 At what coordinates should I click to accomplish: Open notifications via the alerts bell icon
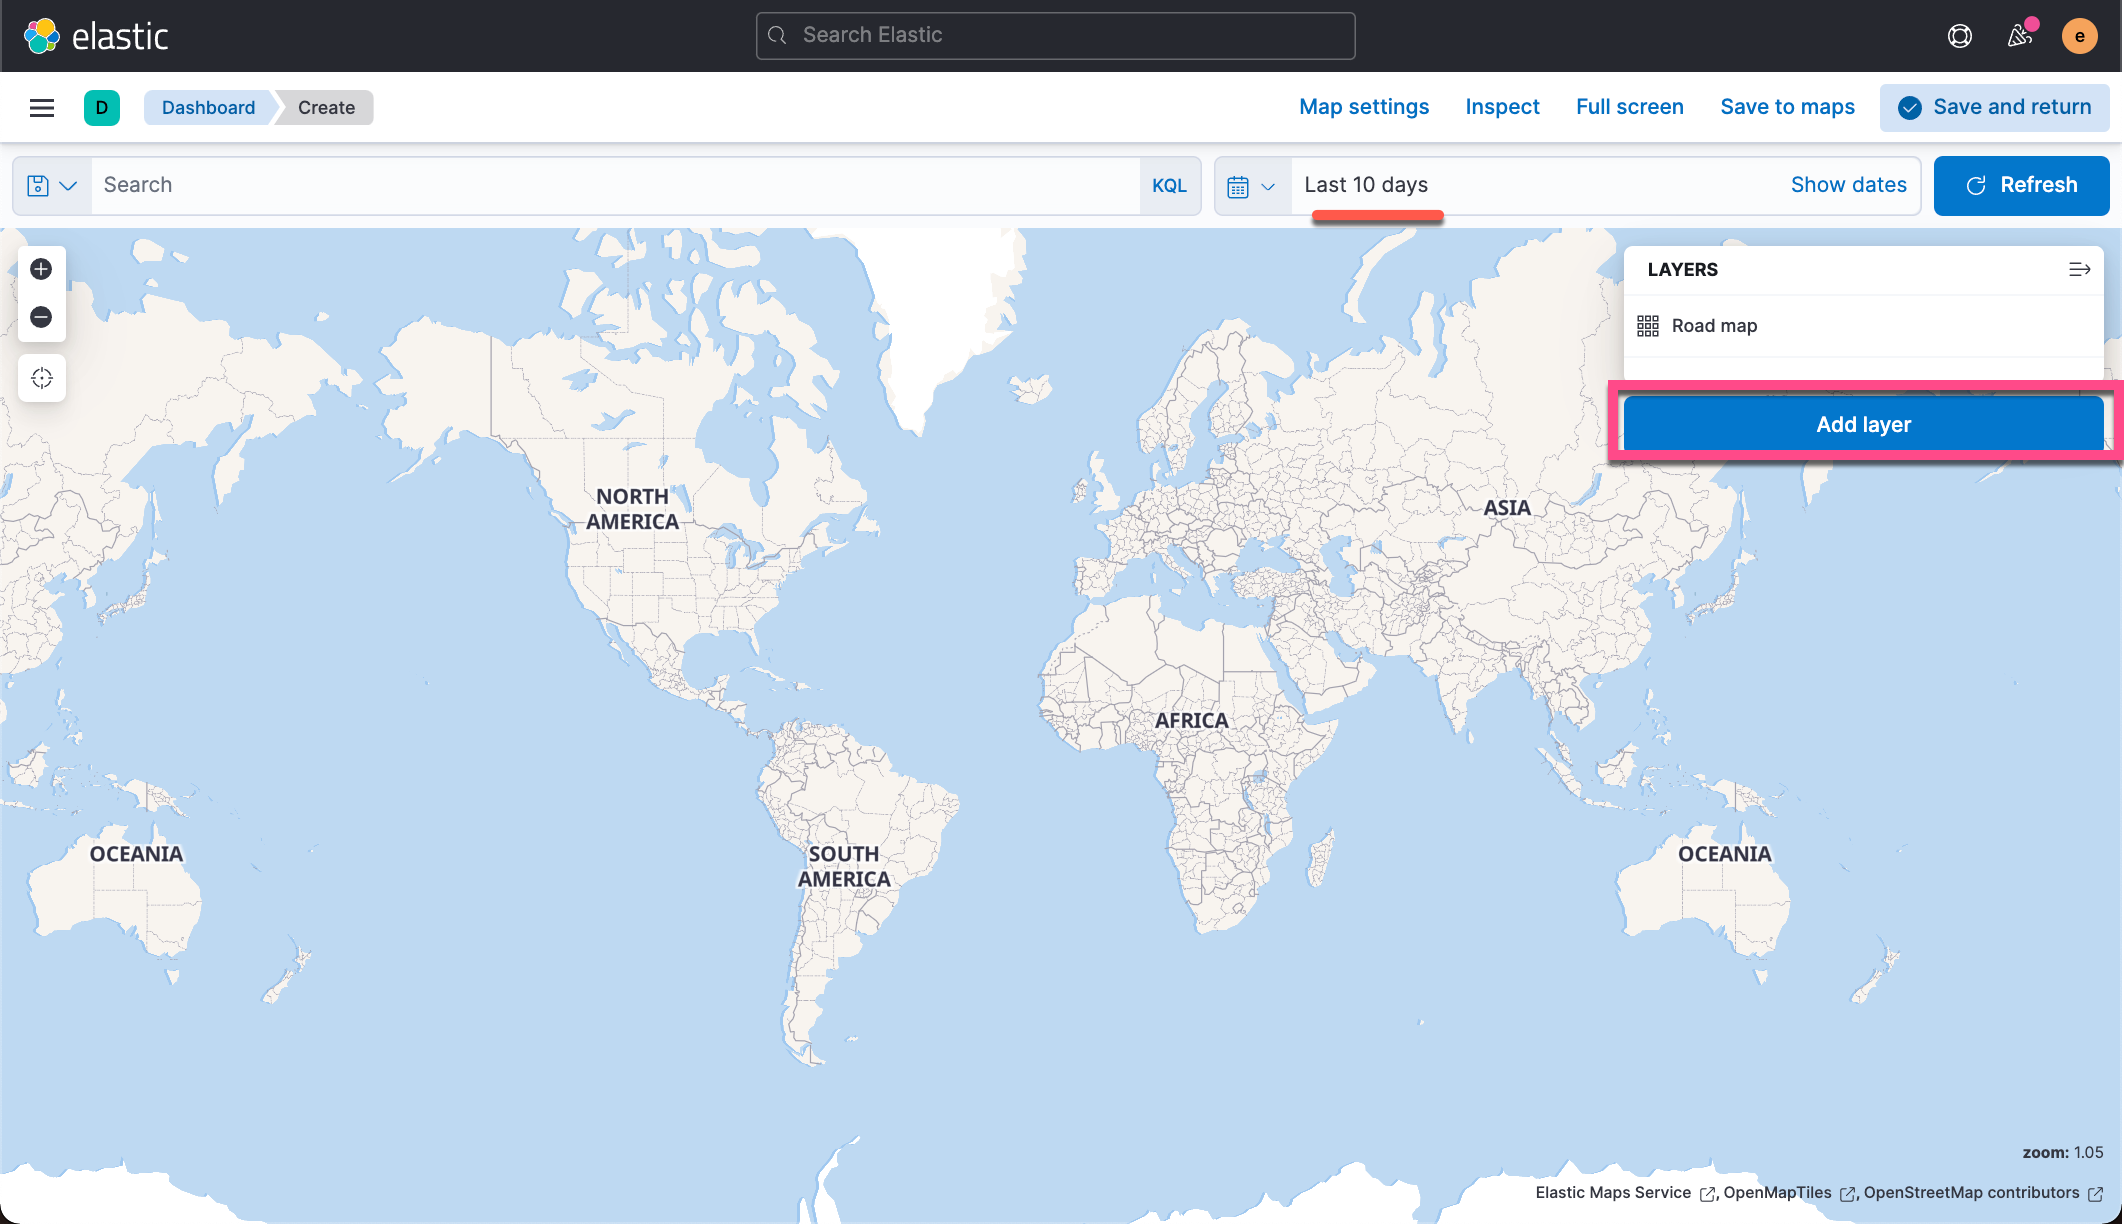[x=2019, y=36]
